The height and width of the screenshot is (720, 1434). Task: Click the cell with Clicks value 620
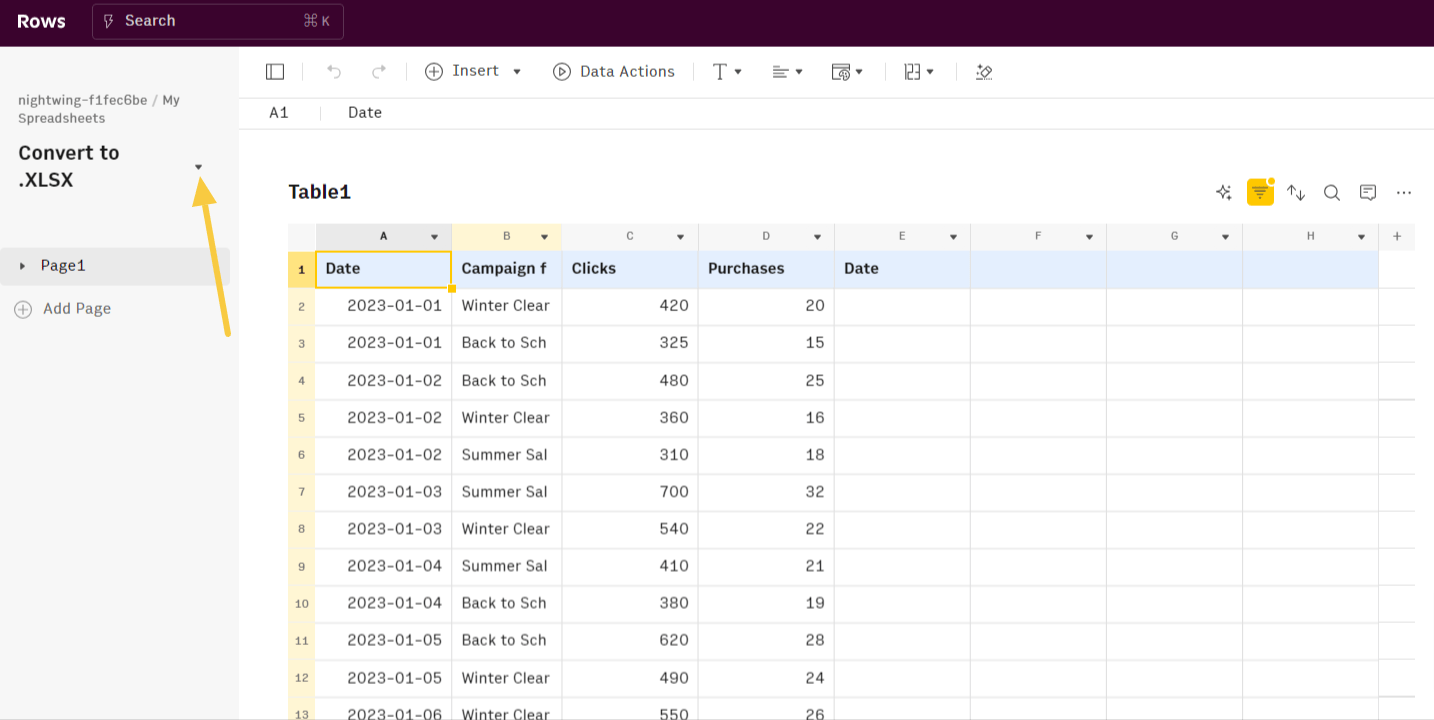(630, 640)
